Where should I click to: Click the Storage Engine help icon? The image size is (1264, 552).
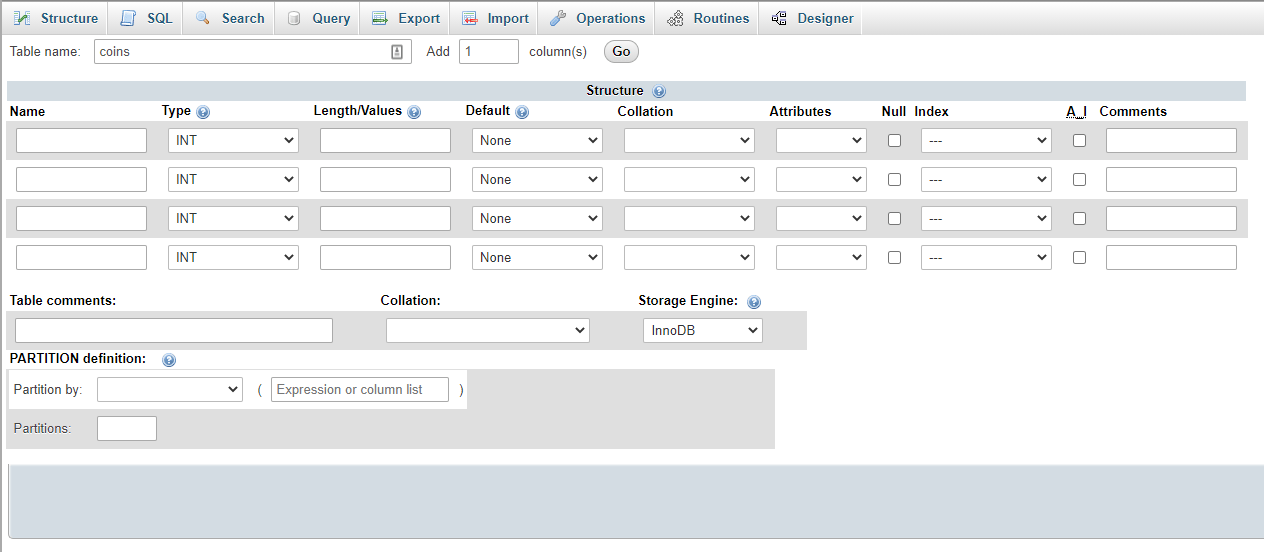tap(754, 301)
